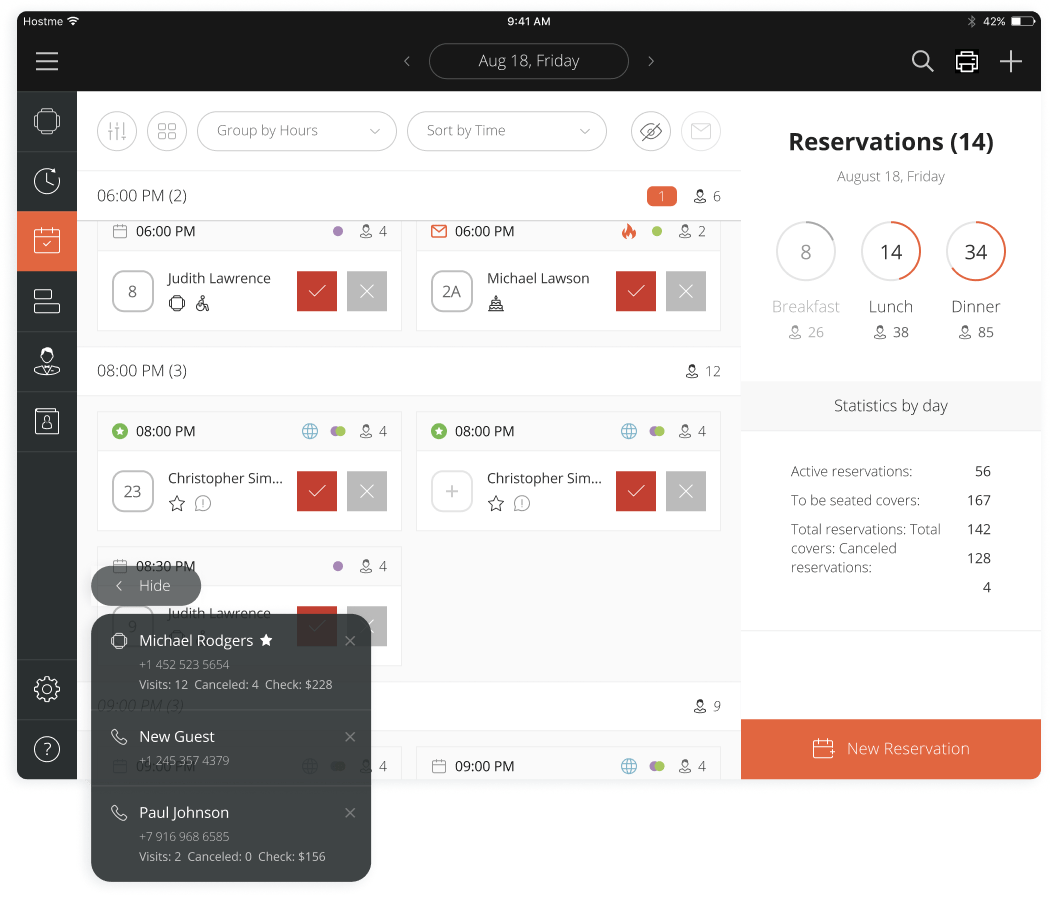
Task: Open the clock timeline view in sidebar
Action: coord(47,181)
